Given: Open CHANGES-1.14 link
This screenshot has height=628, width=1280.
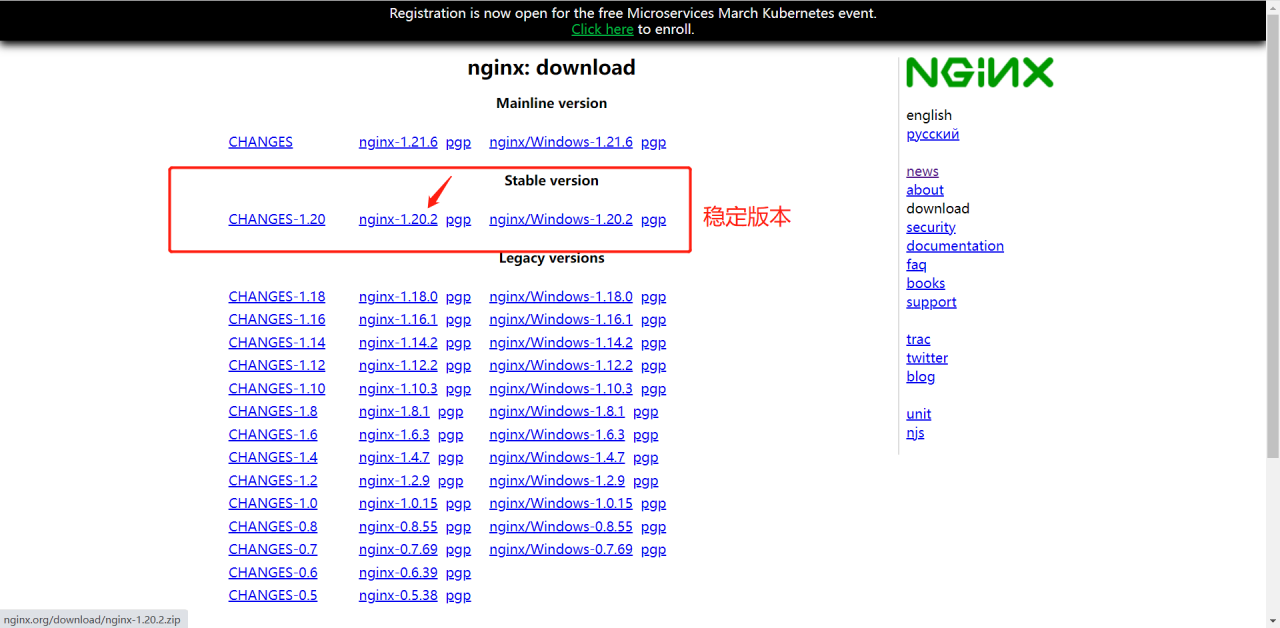Looking at the screenshot, I should point(277,342).
